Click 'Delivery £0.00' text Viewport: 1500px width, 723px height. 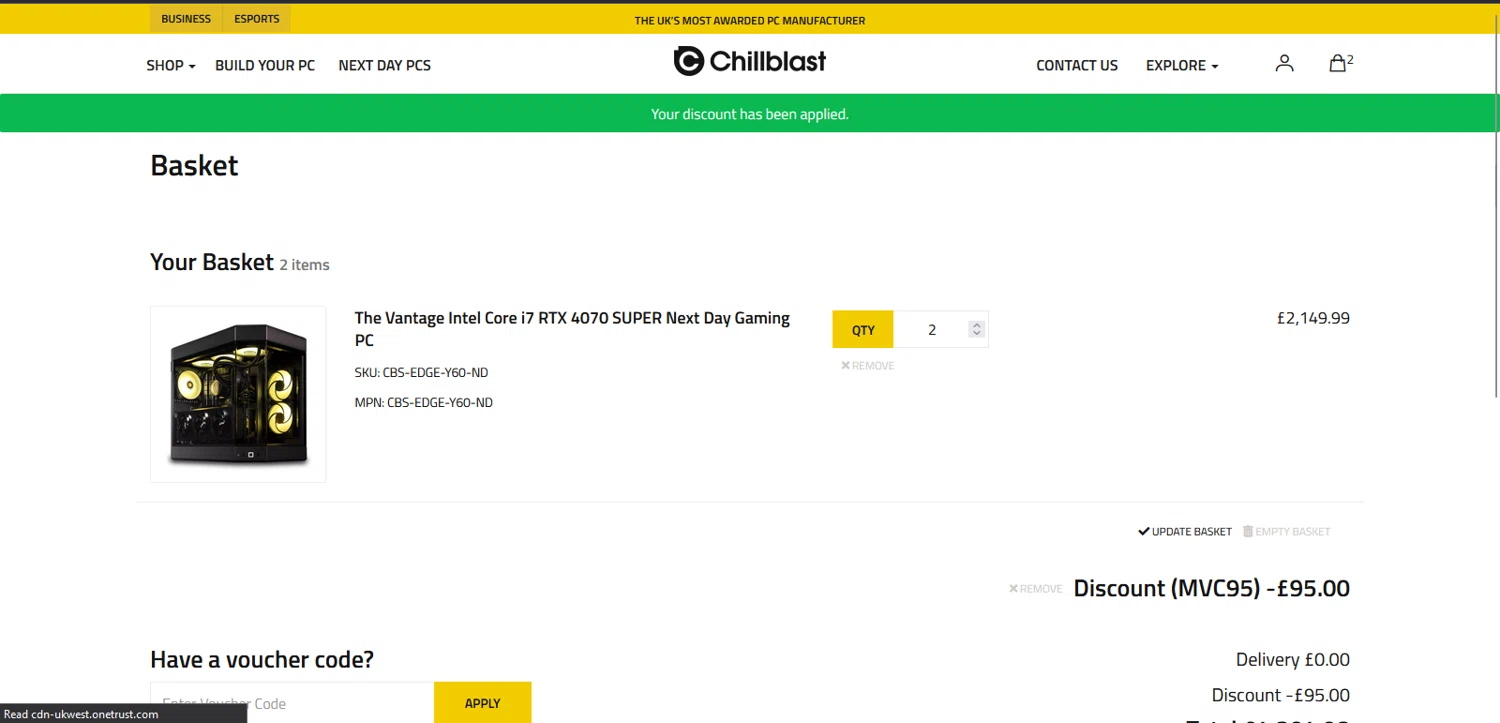(x=1293, y=660)
